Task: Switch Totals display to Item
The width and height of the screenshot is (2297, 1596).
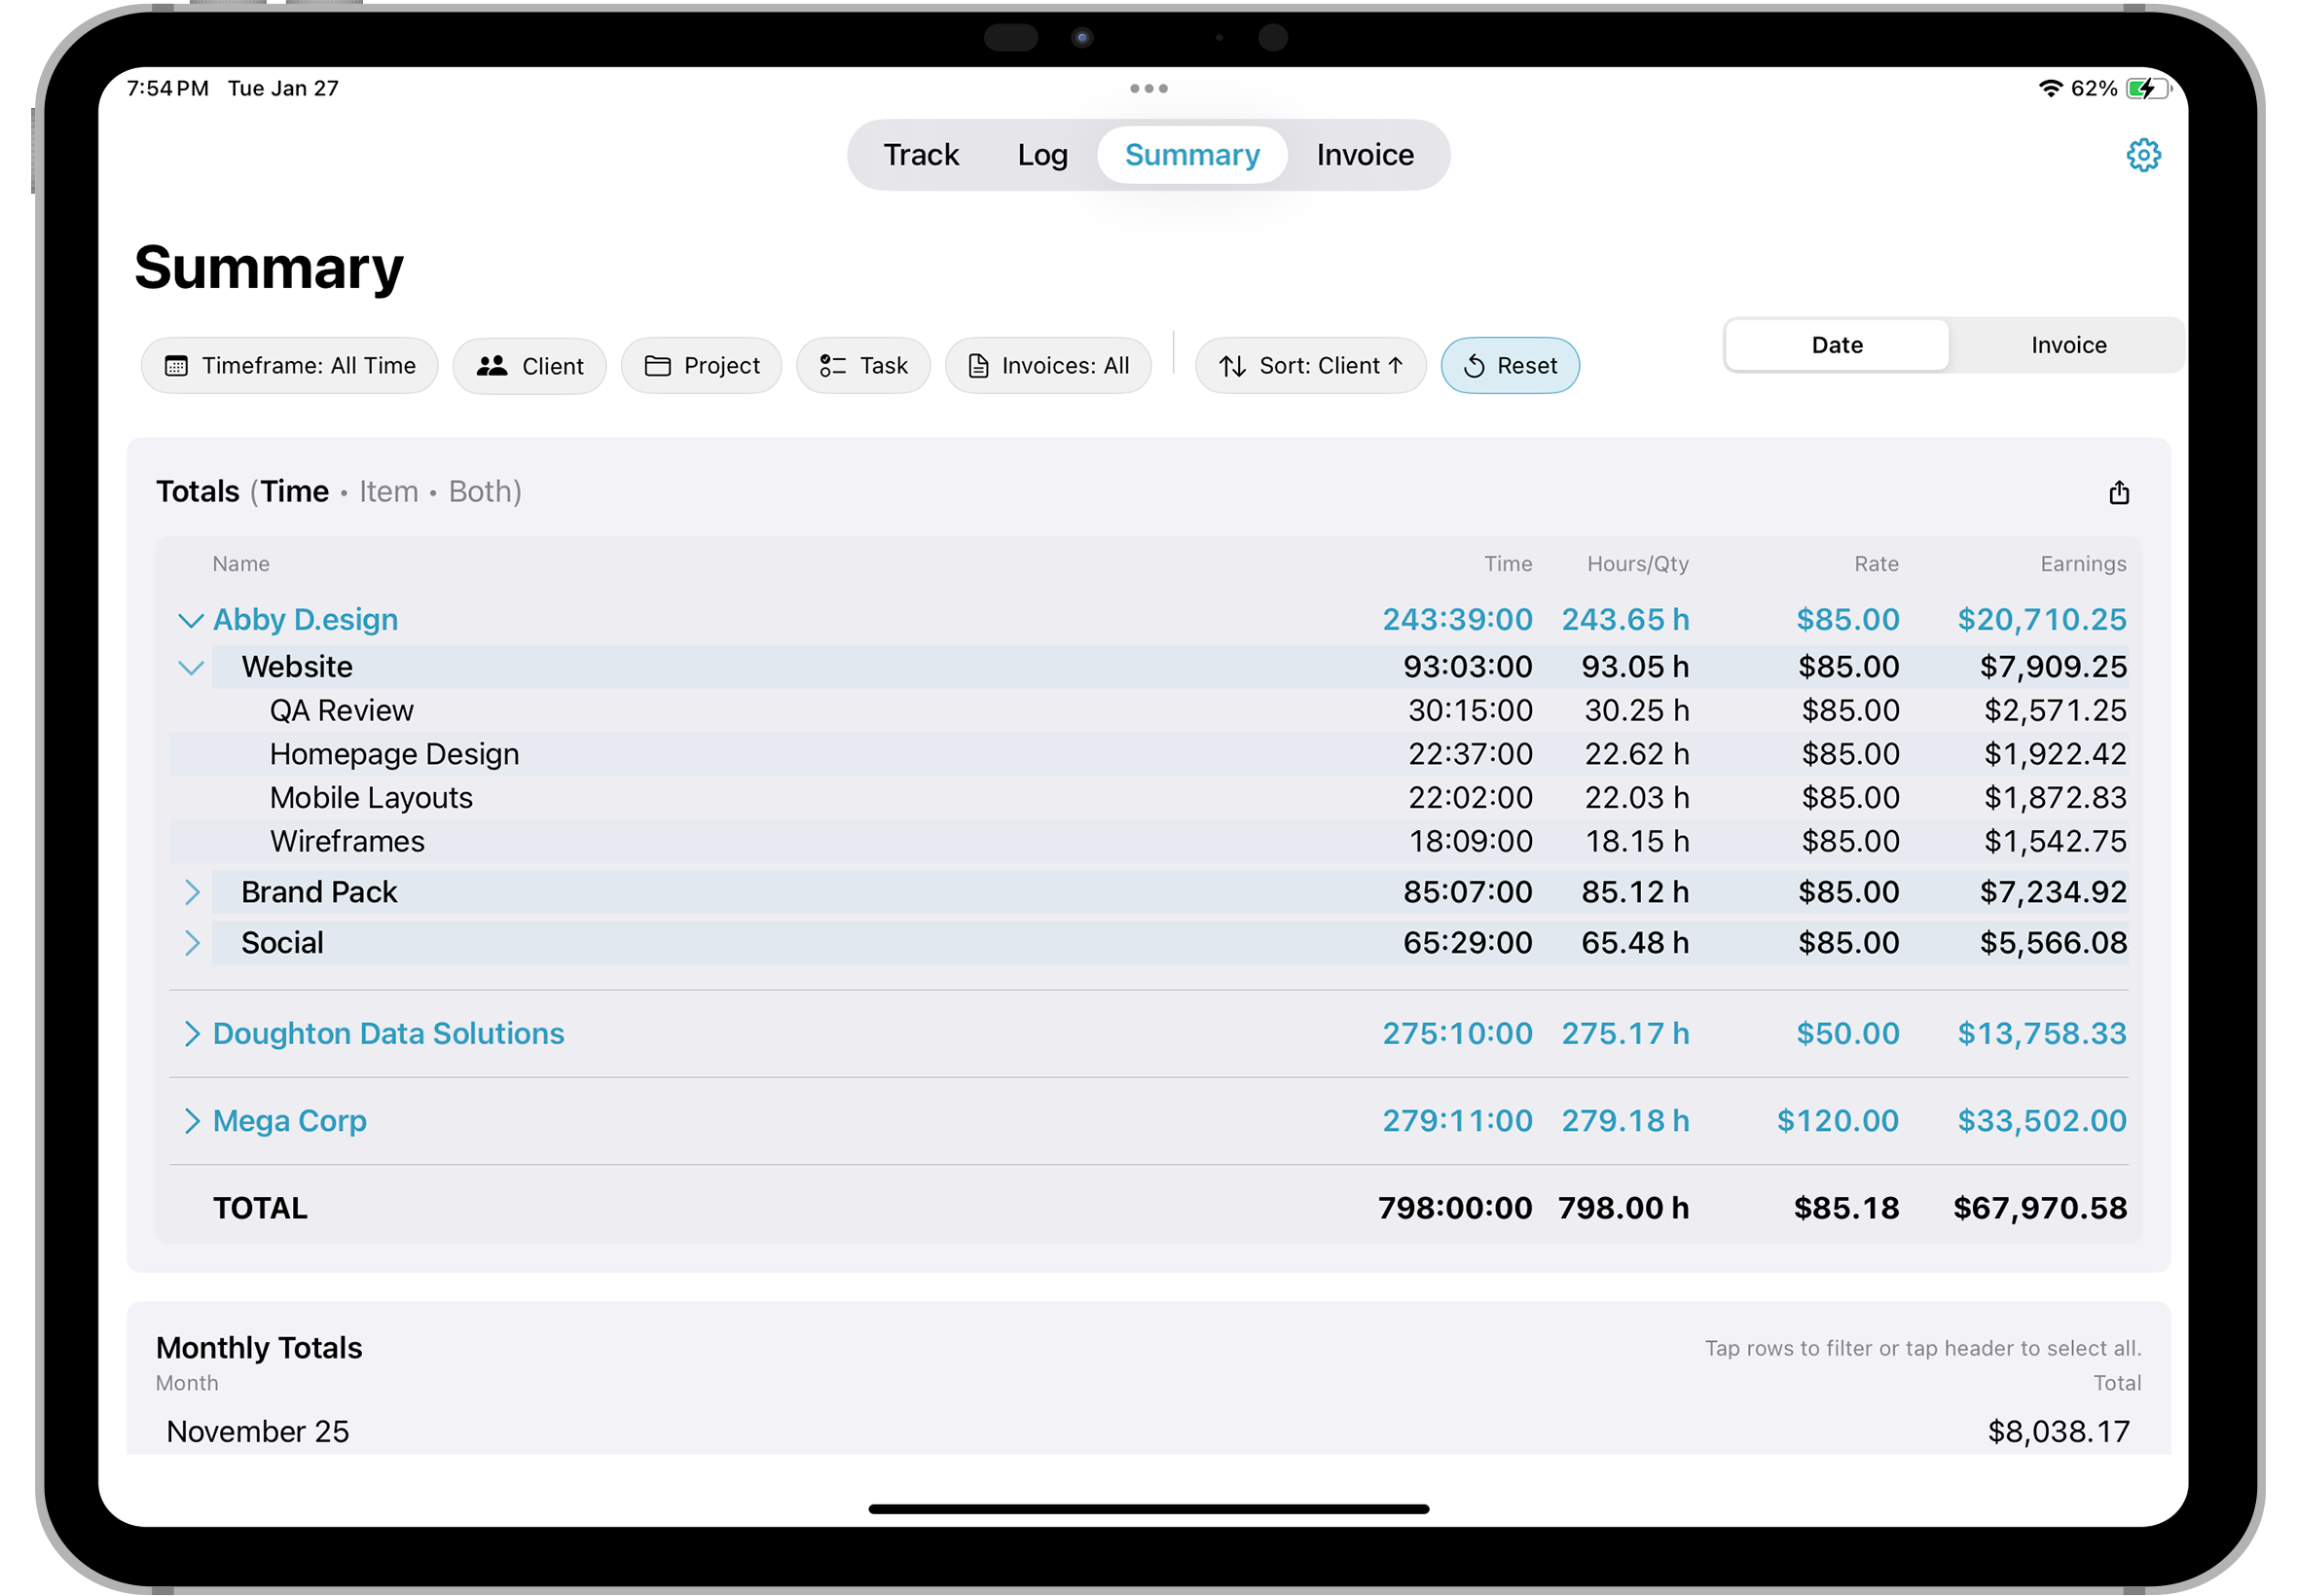Action: pyautogui.click(x=388, y=491)
